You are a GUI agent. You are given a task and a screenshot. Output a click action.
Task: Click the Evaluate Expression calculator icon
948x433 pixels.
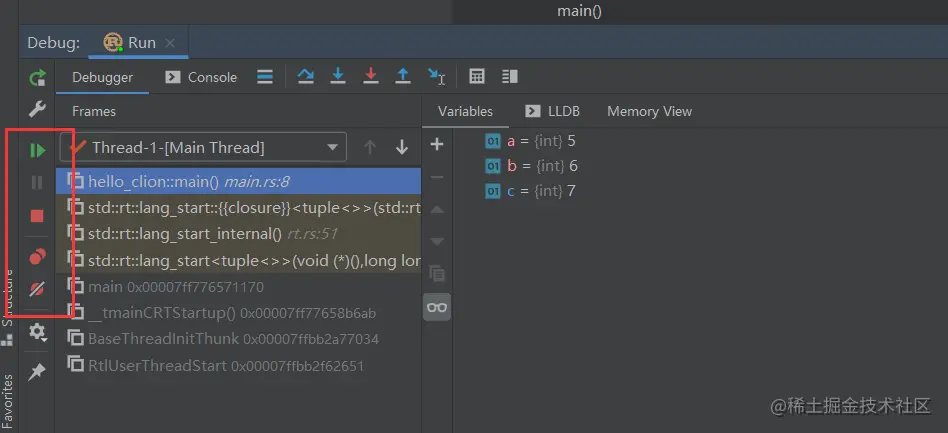[x=477, y=77]
